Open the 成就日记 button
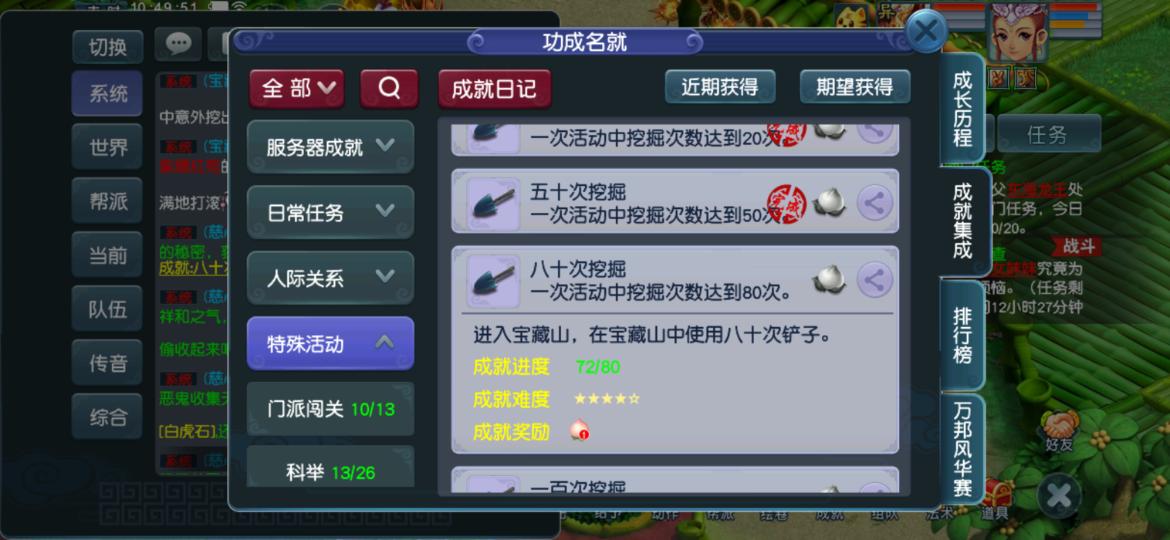Screen dimensions: 1170x540 pos(494,89)
